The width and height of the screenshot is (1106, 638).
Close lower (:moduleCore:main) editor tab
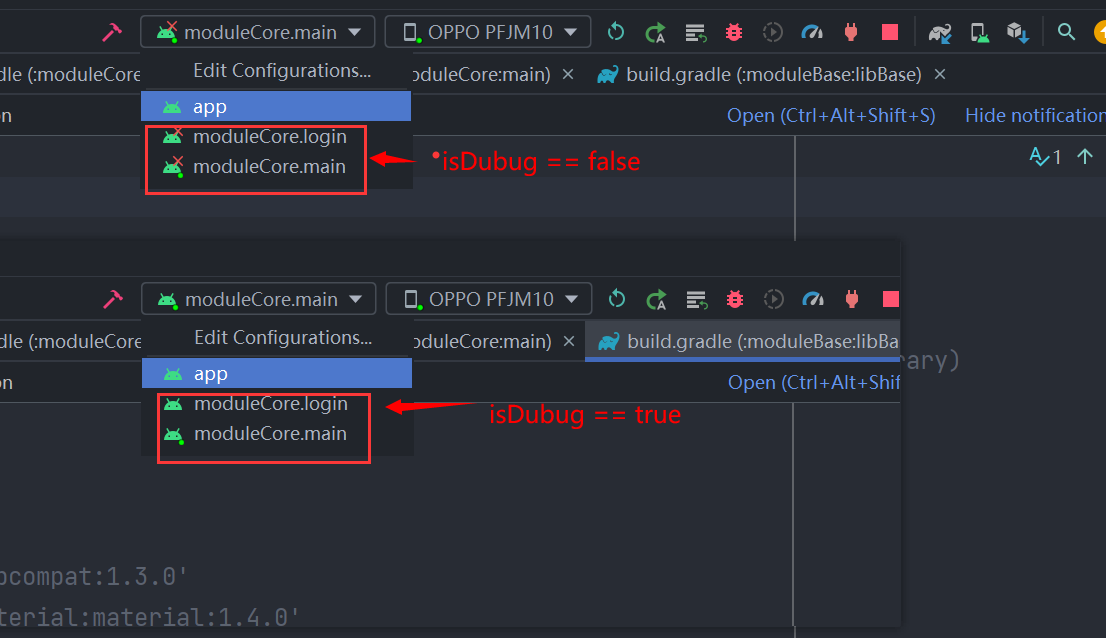pos(569,341)
